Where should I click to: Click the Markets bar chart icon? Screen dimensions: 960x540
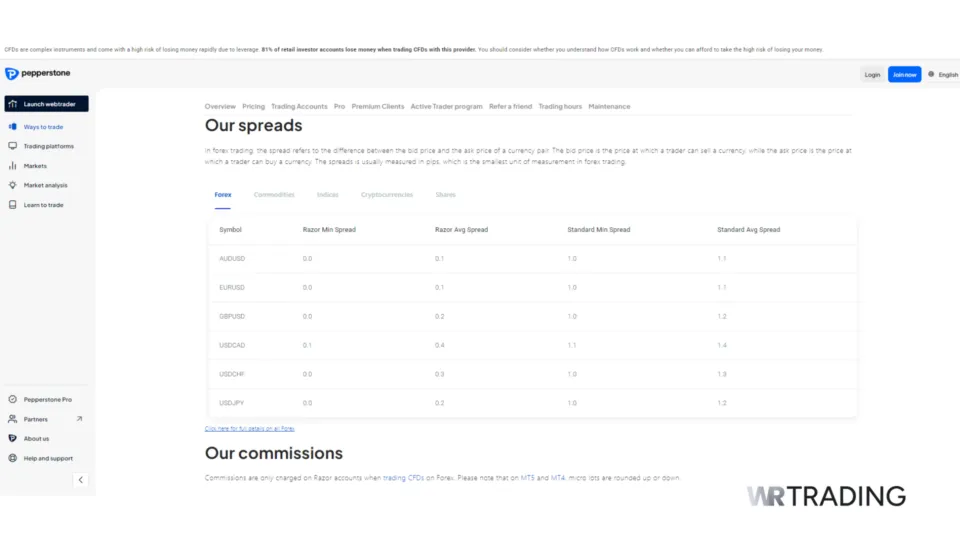point(12,166)
